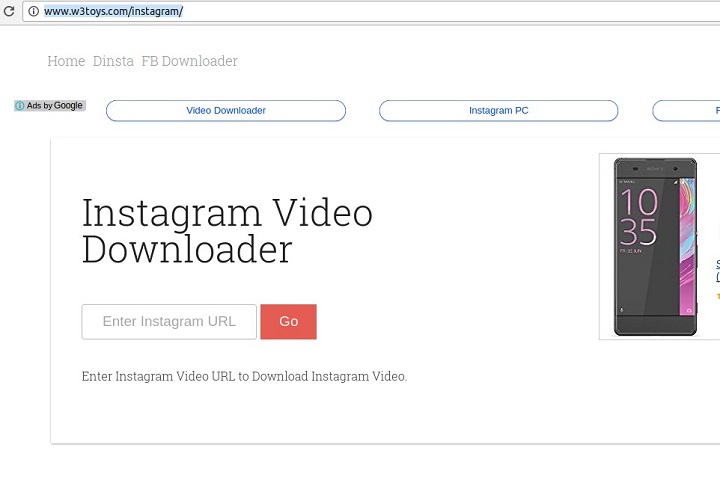Click the Ads by Google info icon

tap(20, 106)
